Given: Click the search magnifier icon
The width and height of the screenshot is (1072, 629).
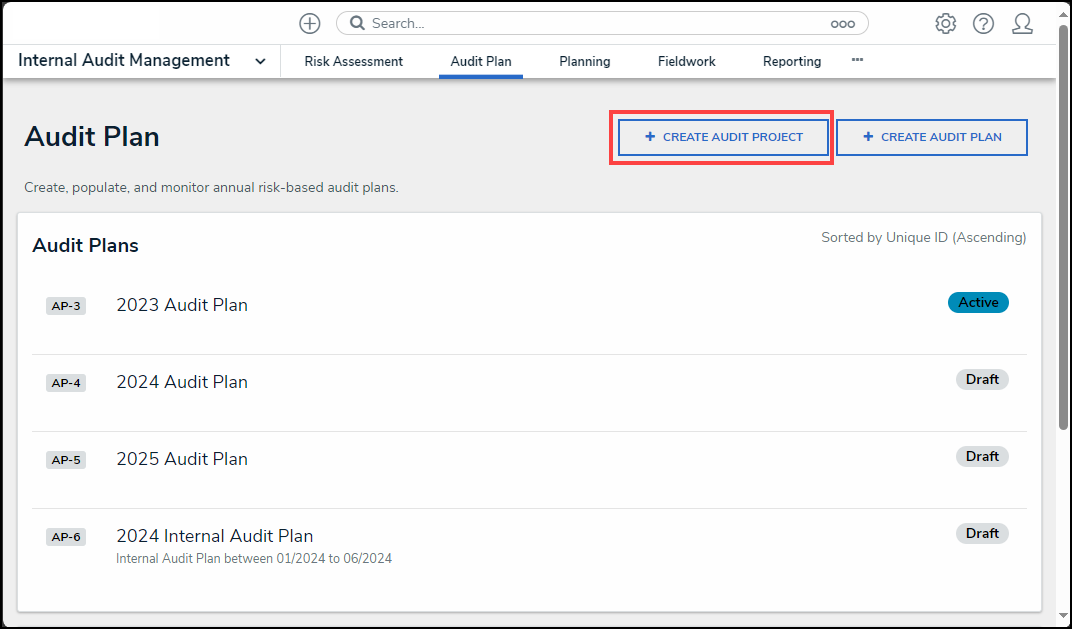Looking at the screenshot, I should pyautogui.click(x=357, y=23).
